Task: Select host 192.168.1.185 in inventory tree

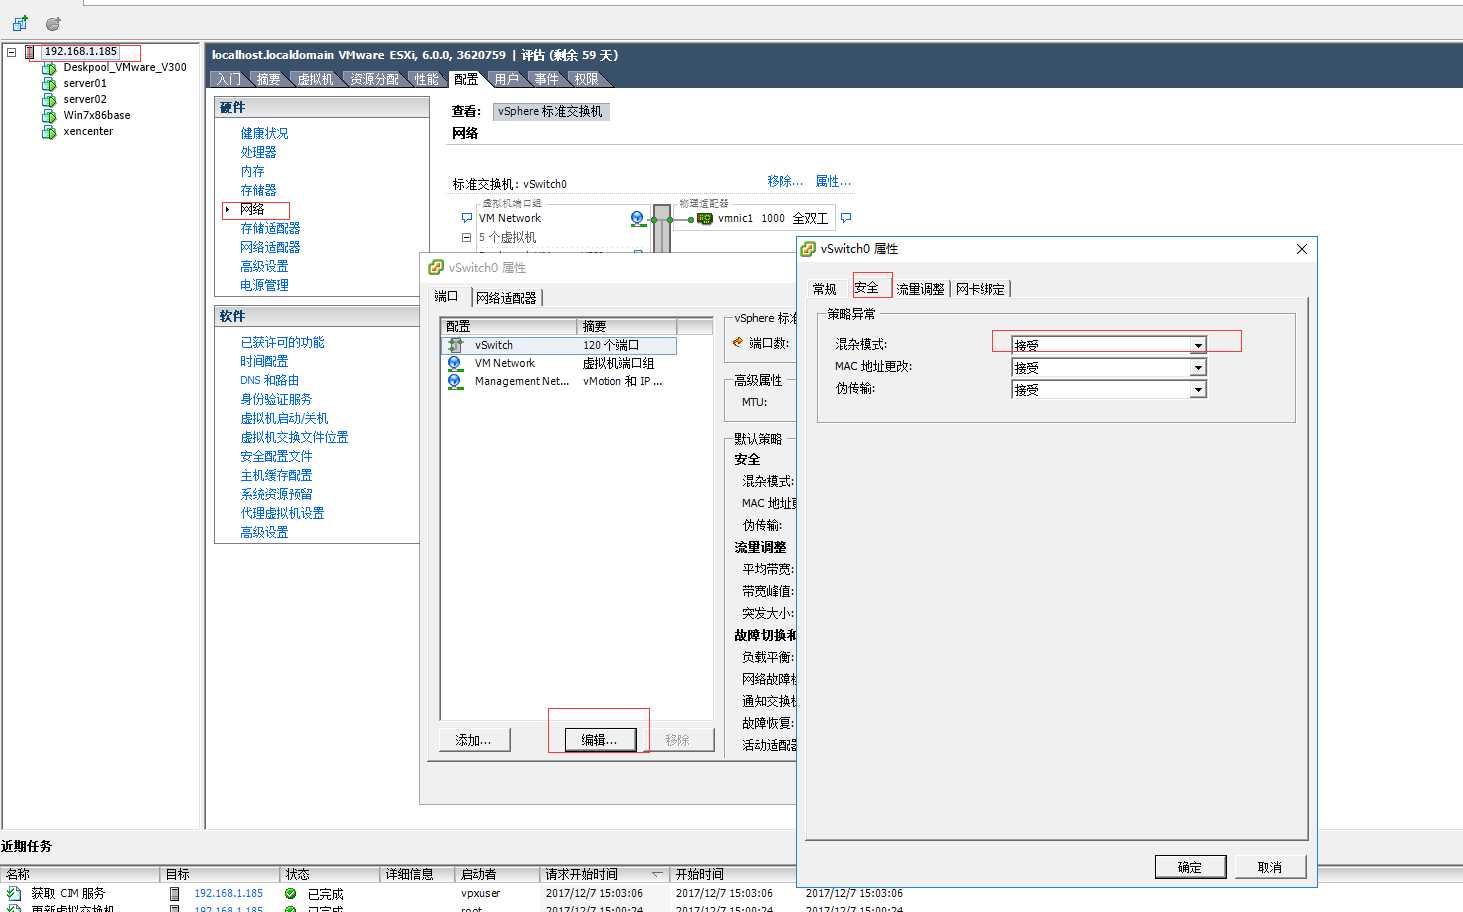Action: coord(80,51)
